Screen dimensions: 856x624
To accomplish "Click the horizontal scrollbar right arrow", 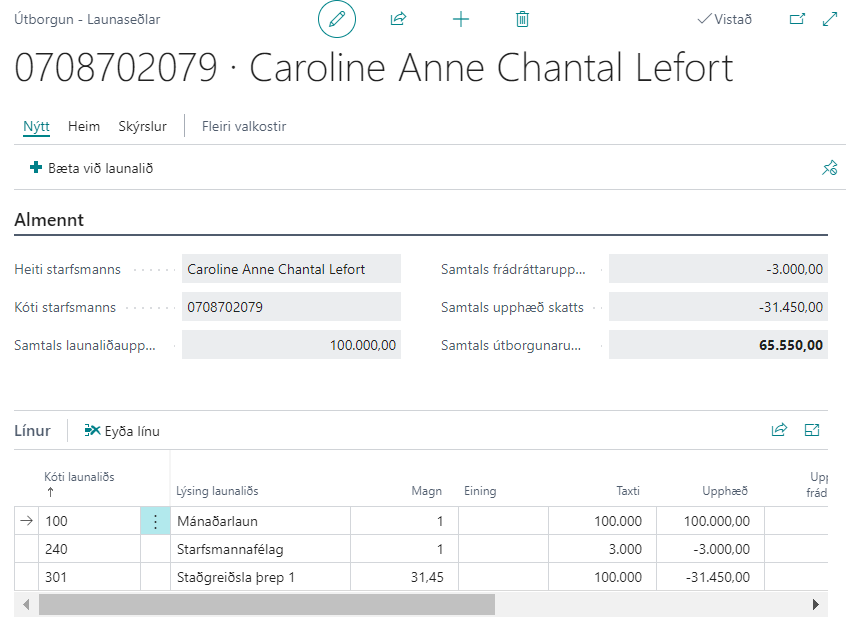I will pyautogui.click(x=816, y=605).
